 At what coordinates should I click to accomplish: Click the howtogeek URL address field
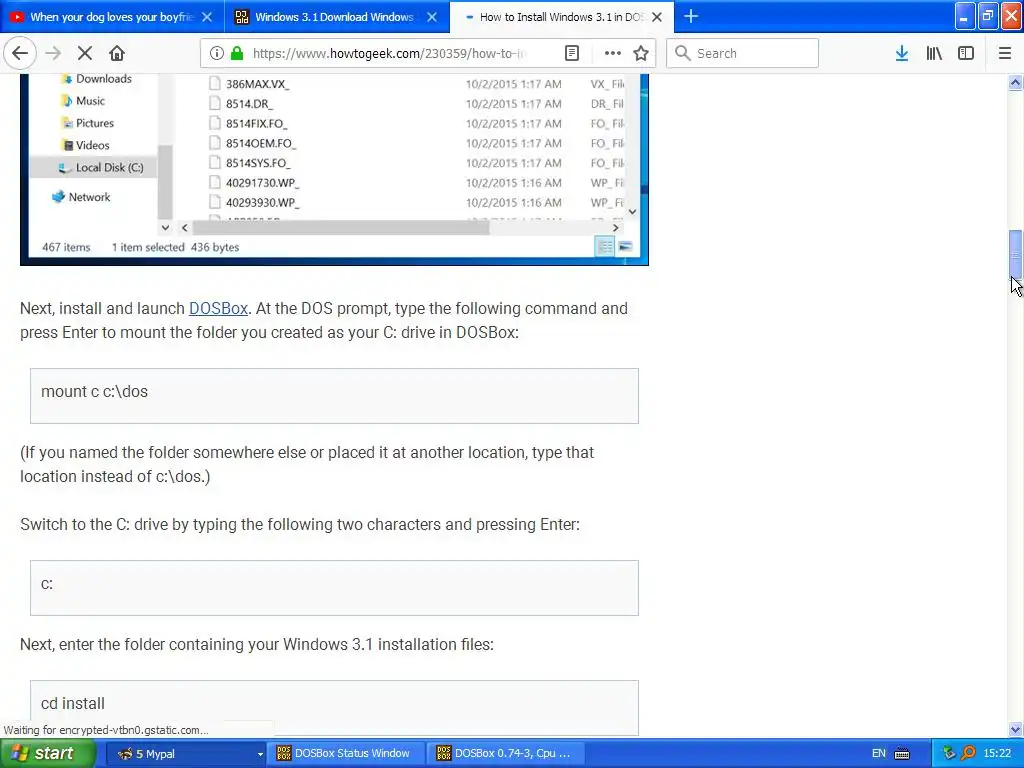389,53
